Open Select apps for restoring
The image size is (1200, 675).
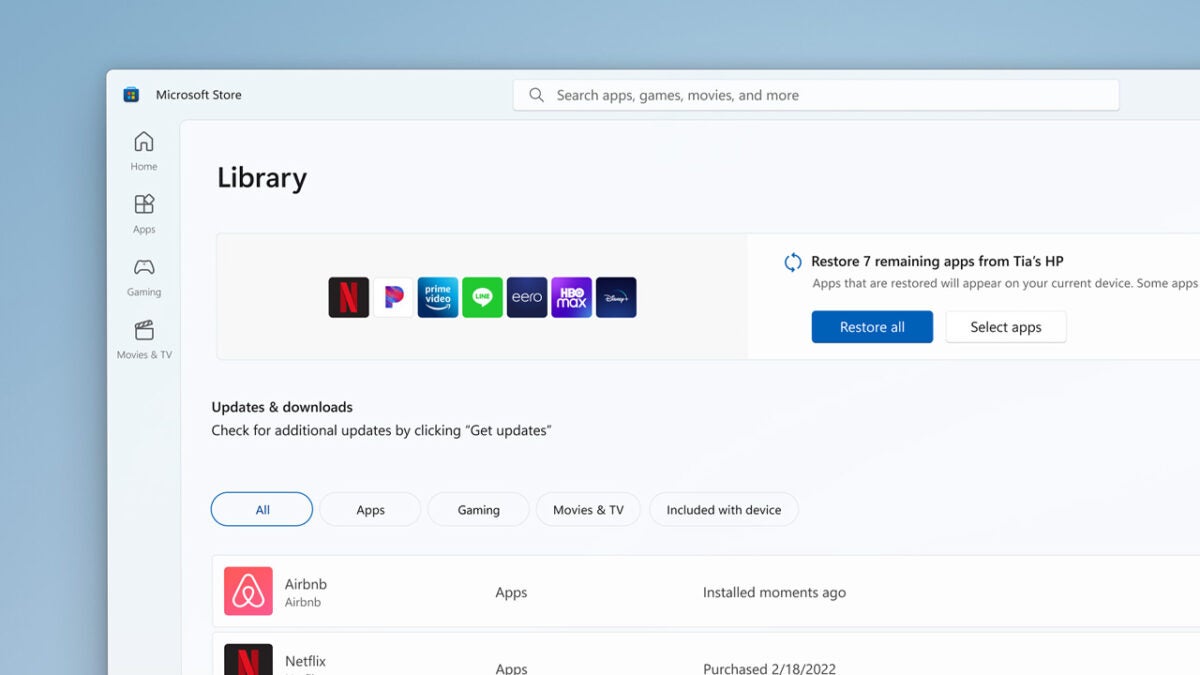[x=1005, y=326]
